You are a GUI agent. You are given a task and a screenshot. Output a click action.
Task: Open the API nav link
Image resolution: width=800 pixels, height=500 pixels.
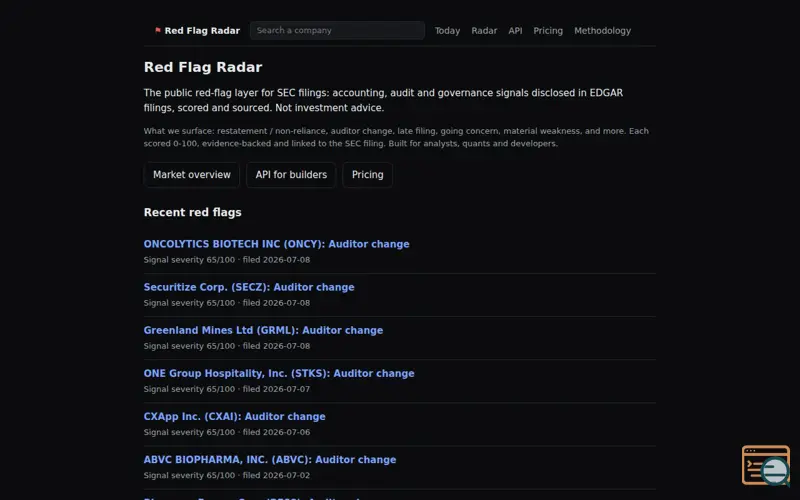coord(515,31)
